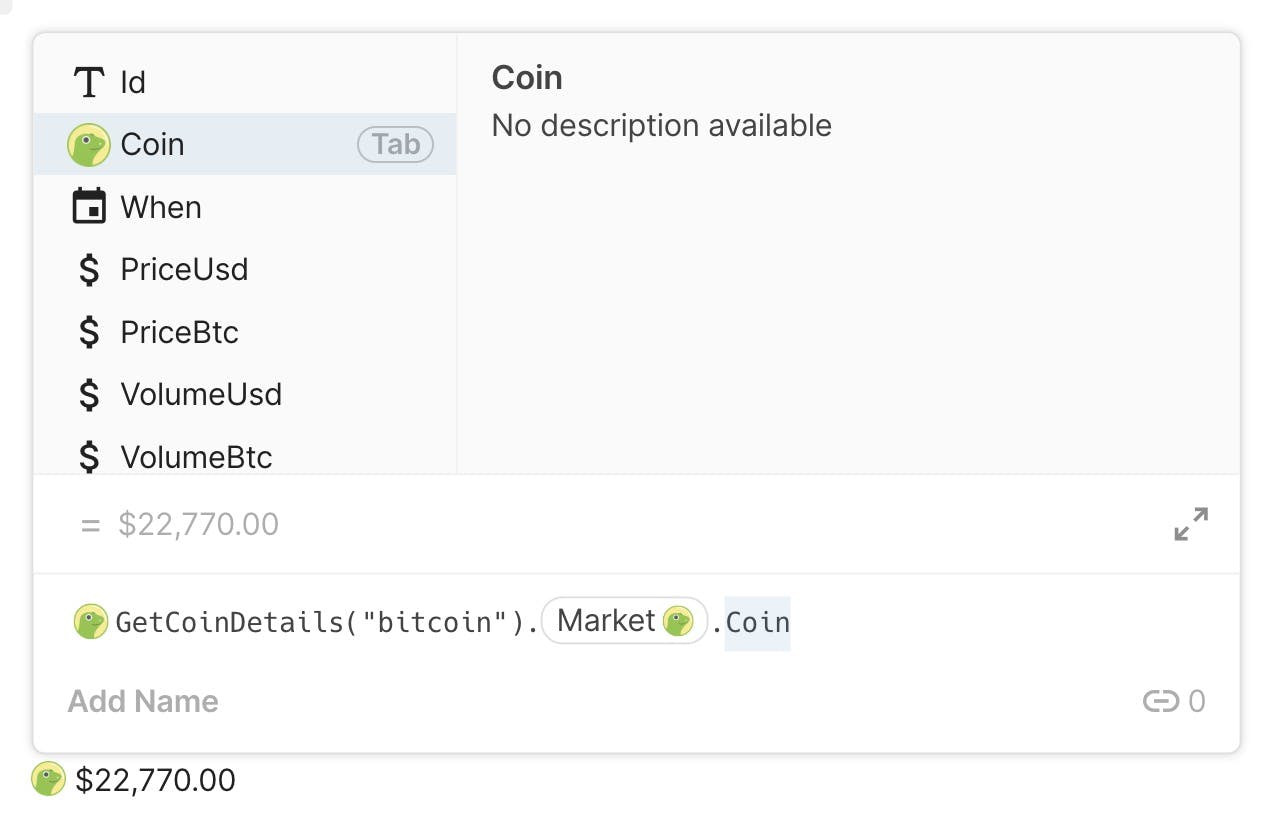Click the Add Name field

[x=143, y=702]
